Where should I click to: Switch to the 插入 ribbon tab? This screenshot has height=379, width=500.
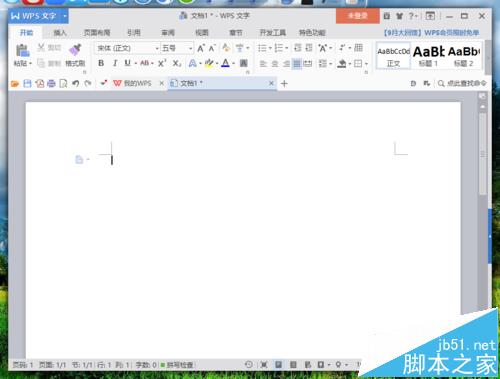point(60,32)
